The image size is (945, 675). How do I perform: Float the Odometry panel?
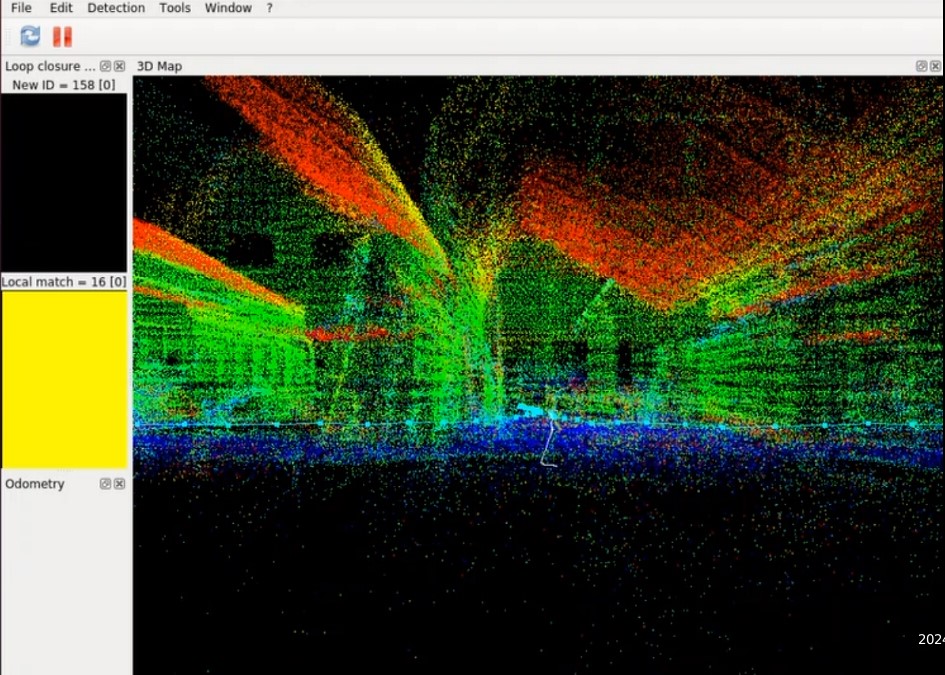(106, 484)
